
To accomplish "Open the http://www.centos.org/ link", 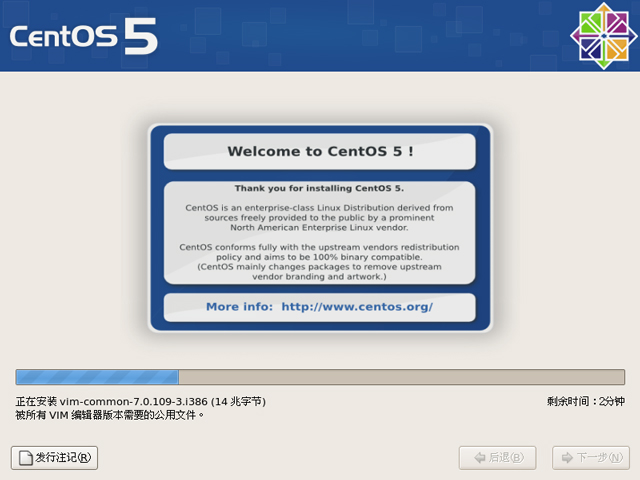I will tap(357, 307).
